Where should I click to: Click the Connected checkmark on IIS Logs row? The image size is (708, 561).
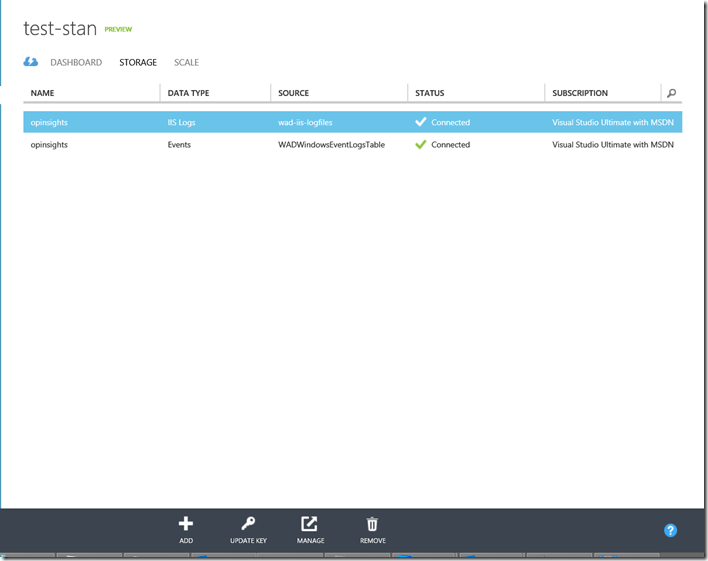pos(421,122)
